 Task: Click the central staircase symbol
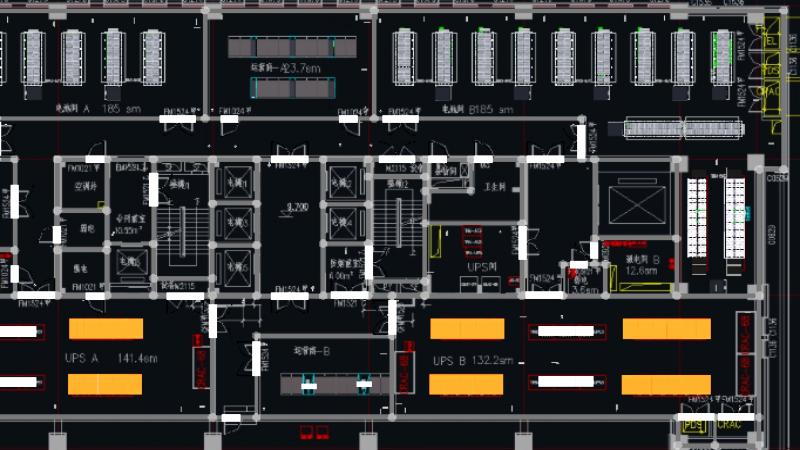point(400,228)
